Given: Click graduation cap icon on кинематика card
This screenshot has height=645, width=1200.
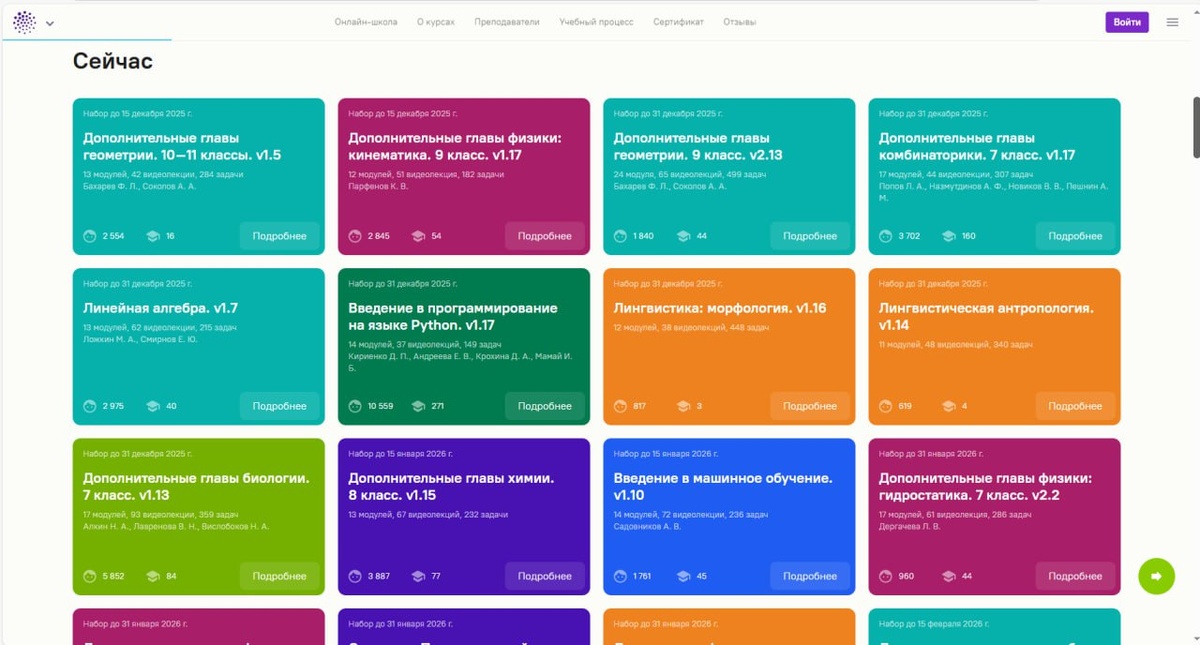Looking at the screenshot, I should pyautogui.click(x=418, y=236).
